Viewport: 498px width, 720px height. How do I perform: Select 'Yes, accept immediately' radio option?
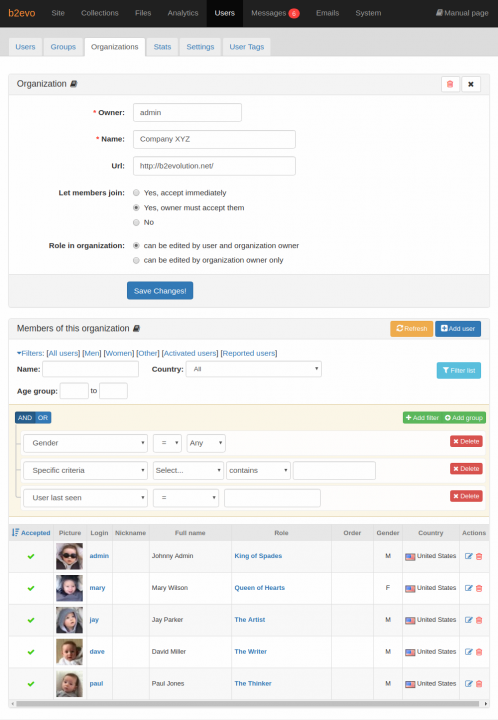pos(136,193)
